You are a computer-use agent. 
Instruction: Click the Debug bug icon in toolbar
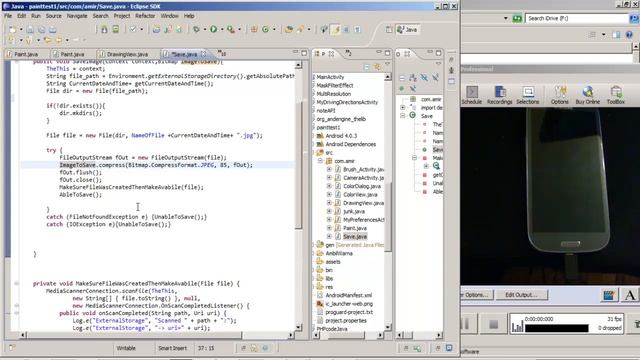[x=196, y=29]
